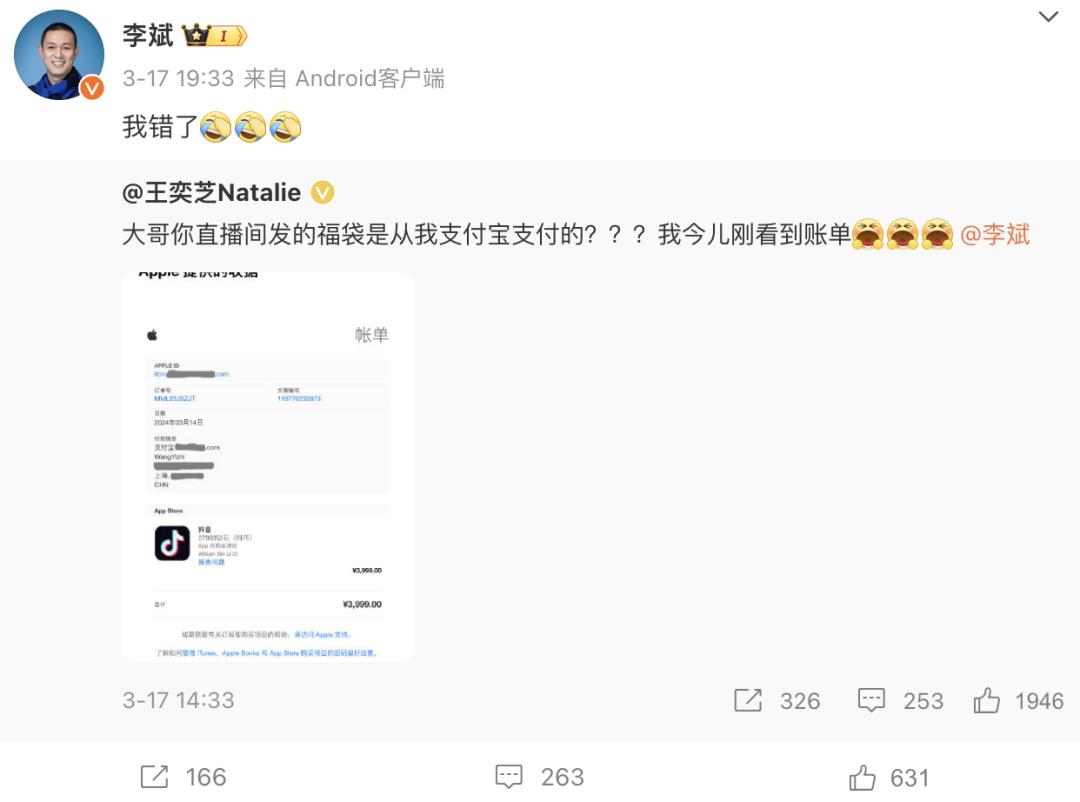Click the repost icon showing 166

pos(154,777)
